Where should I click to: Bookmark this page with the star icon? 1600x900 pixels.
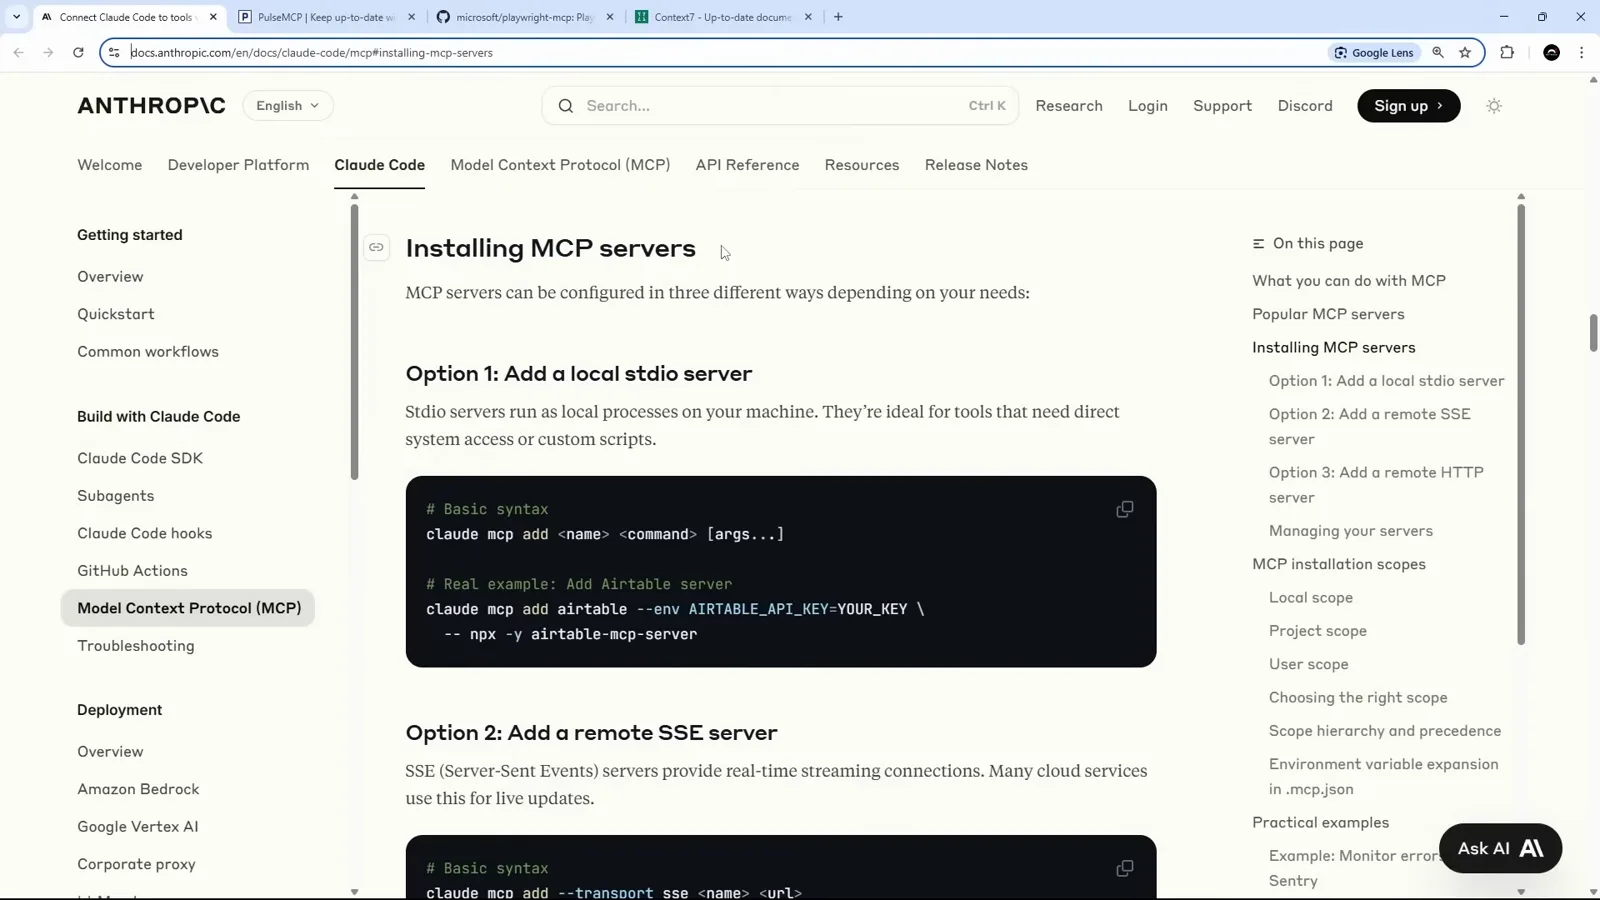point(1465,53)
